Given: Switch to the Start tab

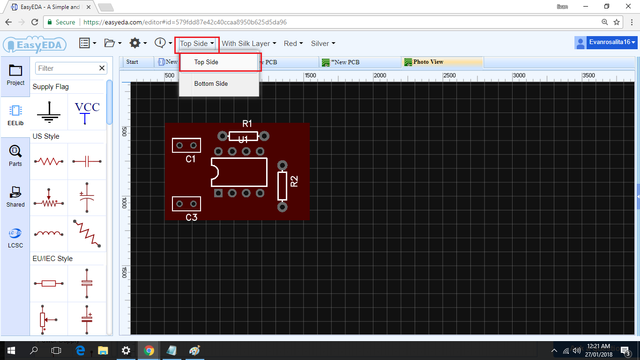Looking at the screenshot, I should pos(132,62).
